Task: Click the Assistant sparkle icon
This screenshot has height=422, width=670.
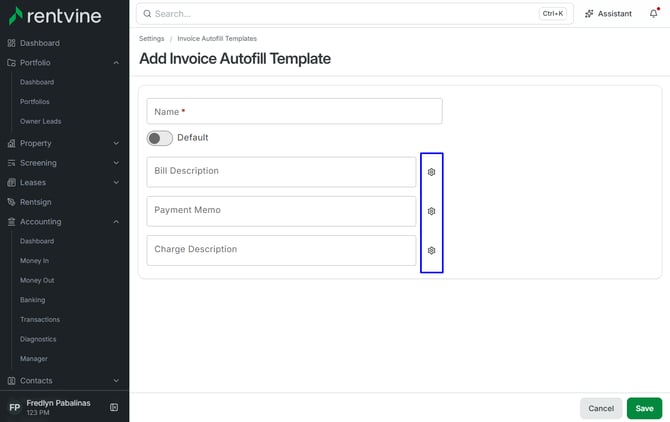Action: [x=589, y=14]
